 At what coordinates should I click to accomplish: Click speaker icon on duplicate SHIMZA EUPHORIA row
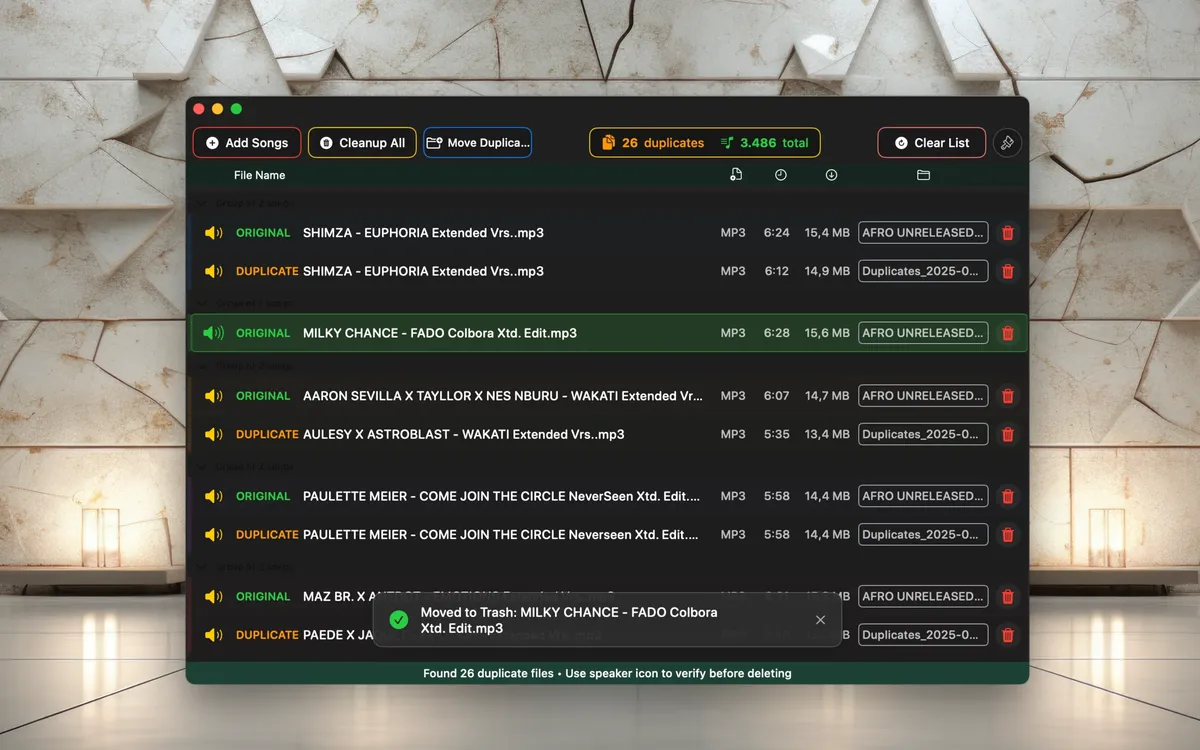[214, 271]
